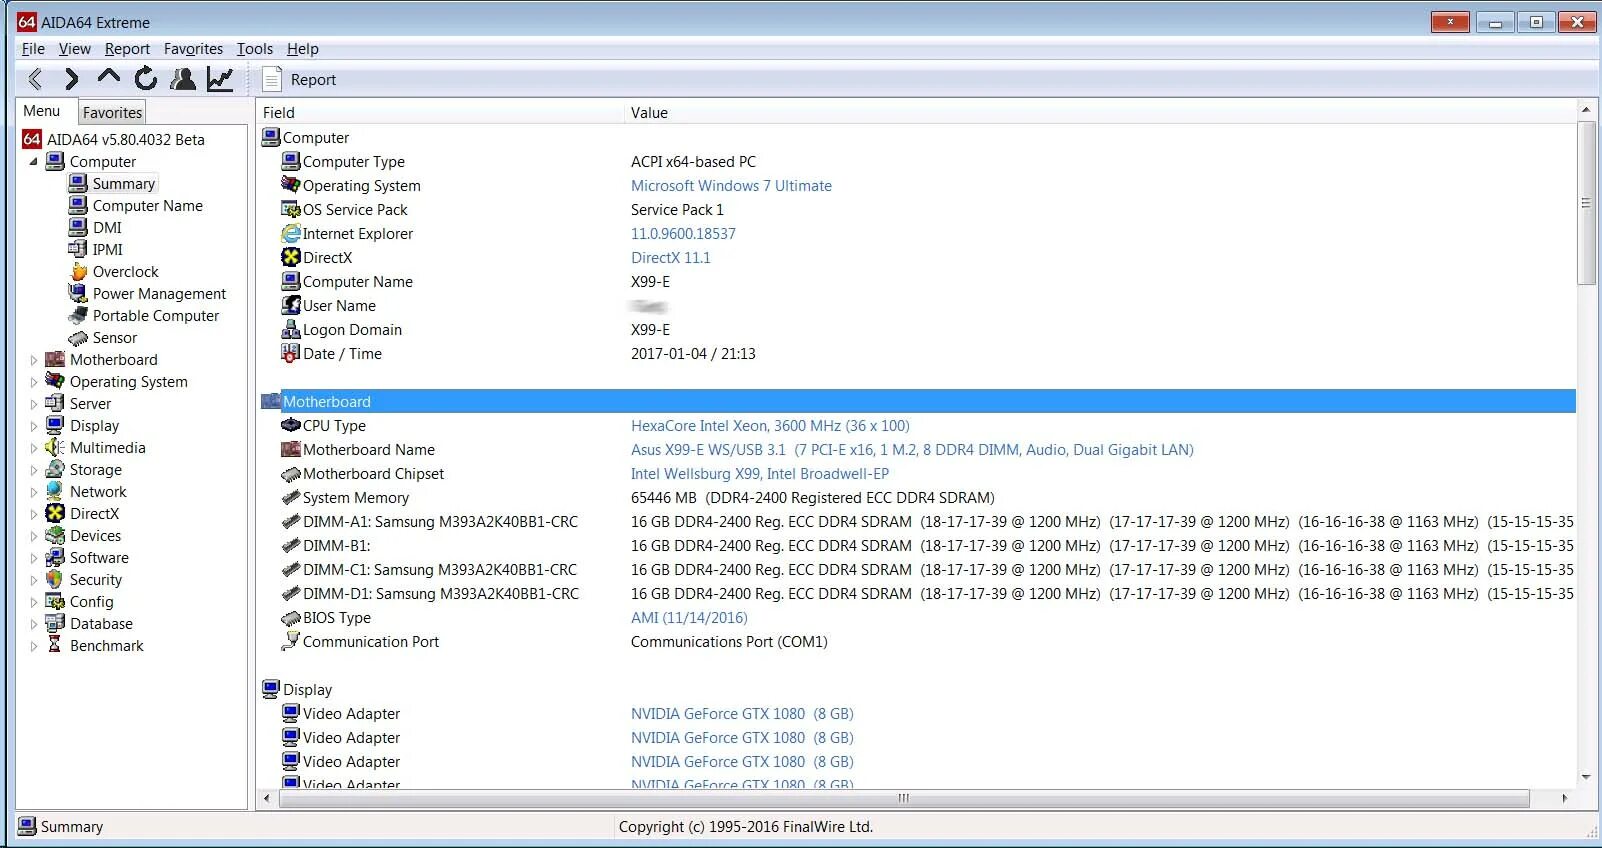Open the HexaCore Intel Xeon CPU link
1602x848 pixels.
click(770, 426)
